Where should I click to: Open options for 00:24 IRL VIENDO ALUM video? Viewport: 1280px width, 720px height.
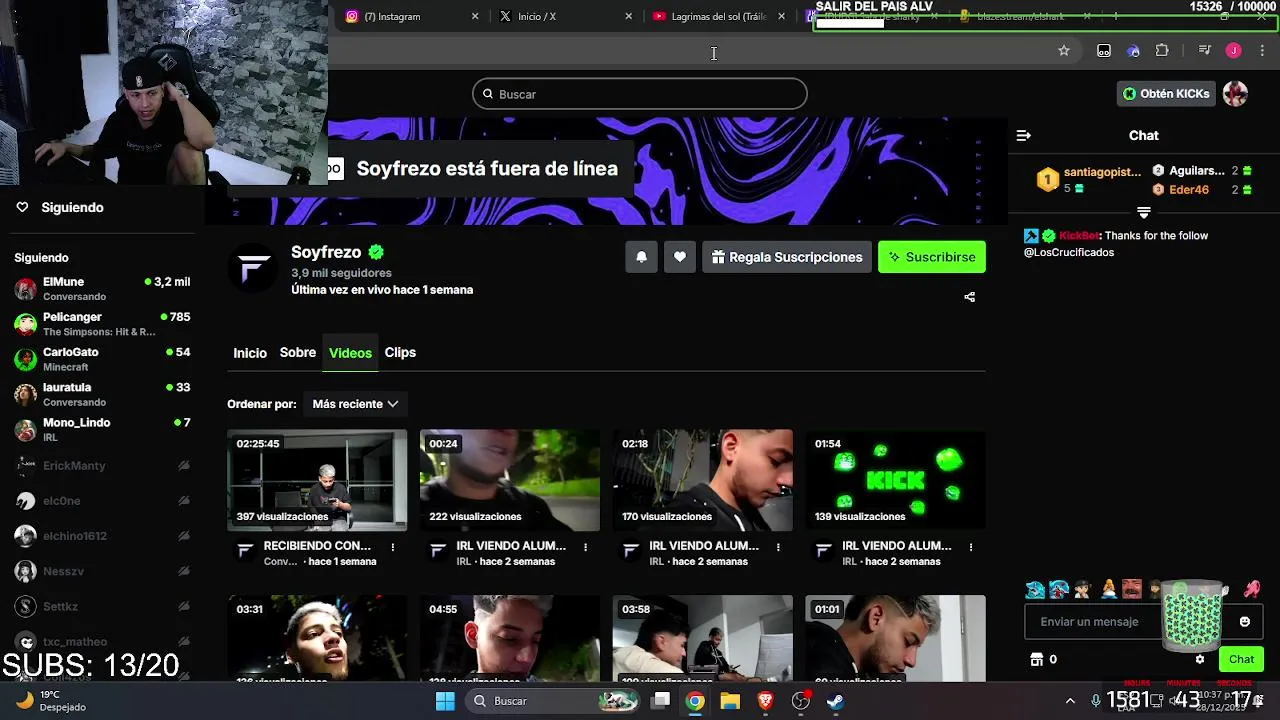point(586,547)
